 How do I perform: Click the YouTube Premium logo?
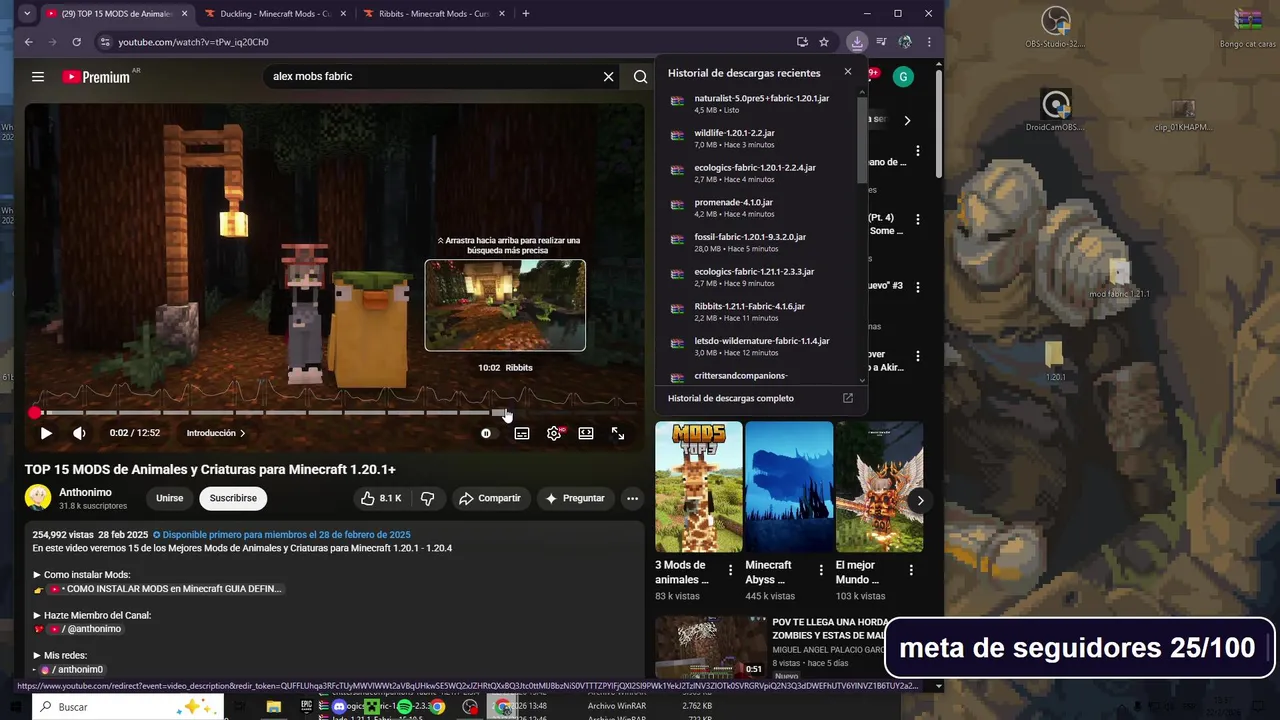click(96, 77)
